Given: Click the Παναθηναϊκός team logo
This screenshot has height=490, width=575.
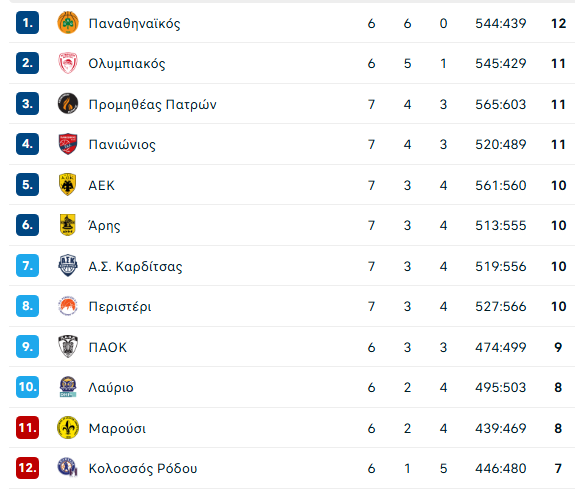Looking at the screenshot, I should coord(68,23).
